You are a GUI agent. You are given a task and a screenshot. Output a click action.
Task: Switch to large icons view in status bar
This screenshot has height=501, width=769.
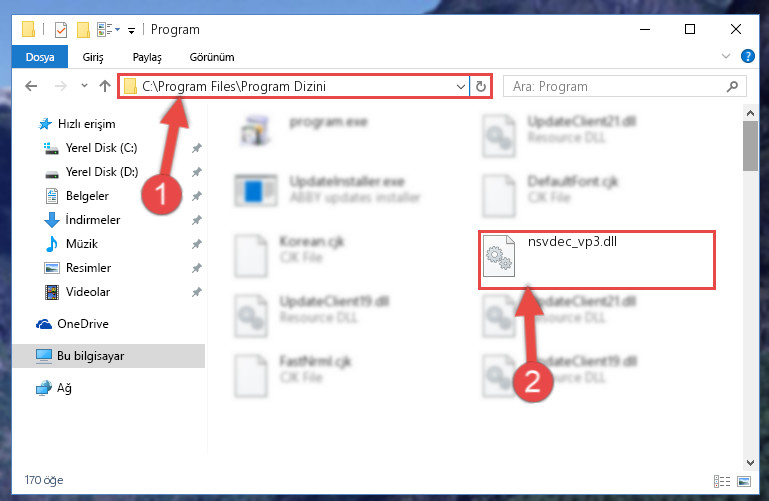pyautogui.click(x=744, y=481)
